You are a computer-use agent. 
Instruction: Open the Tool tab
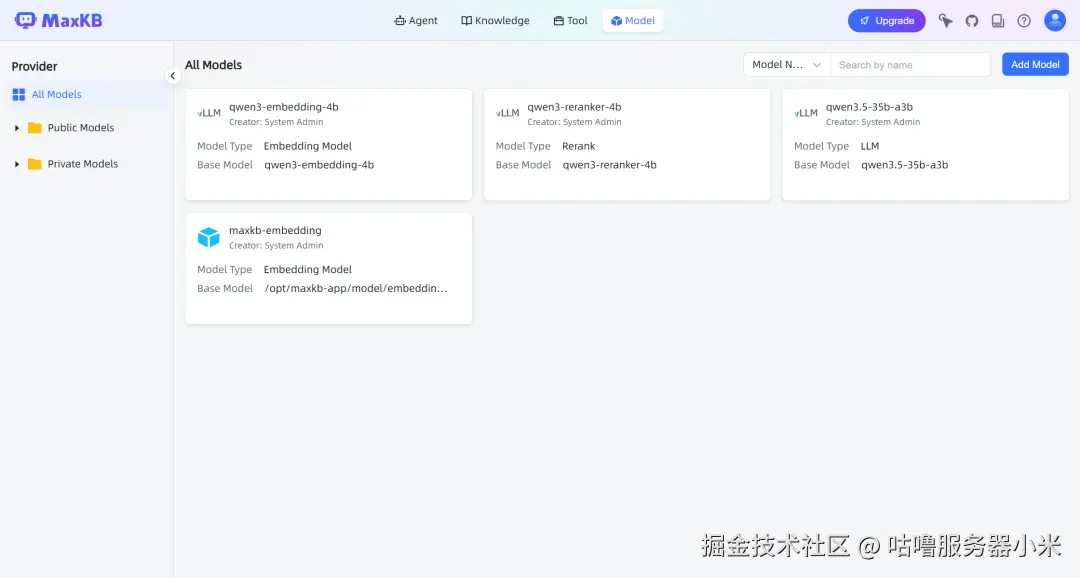pyautogui.click(x=570, y=21)
